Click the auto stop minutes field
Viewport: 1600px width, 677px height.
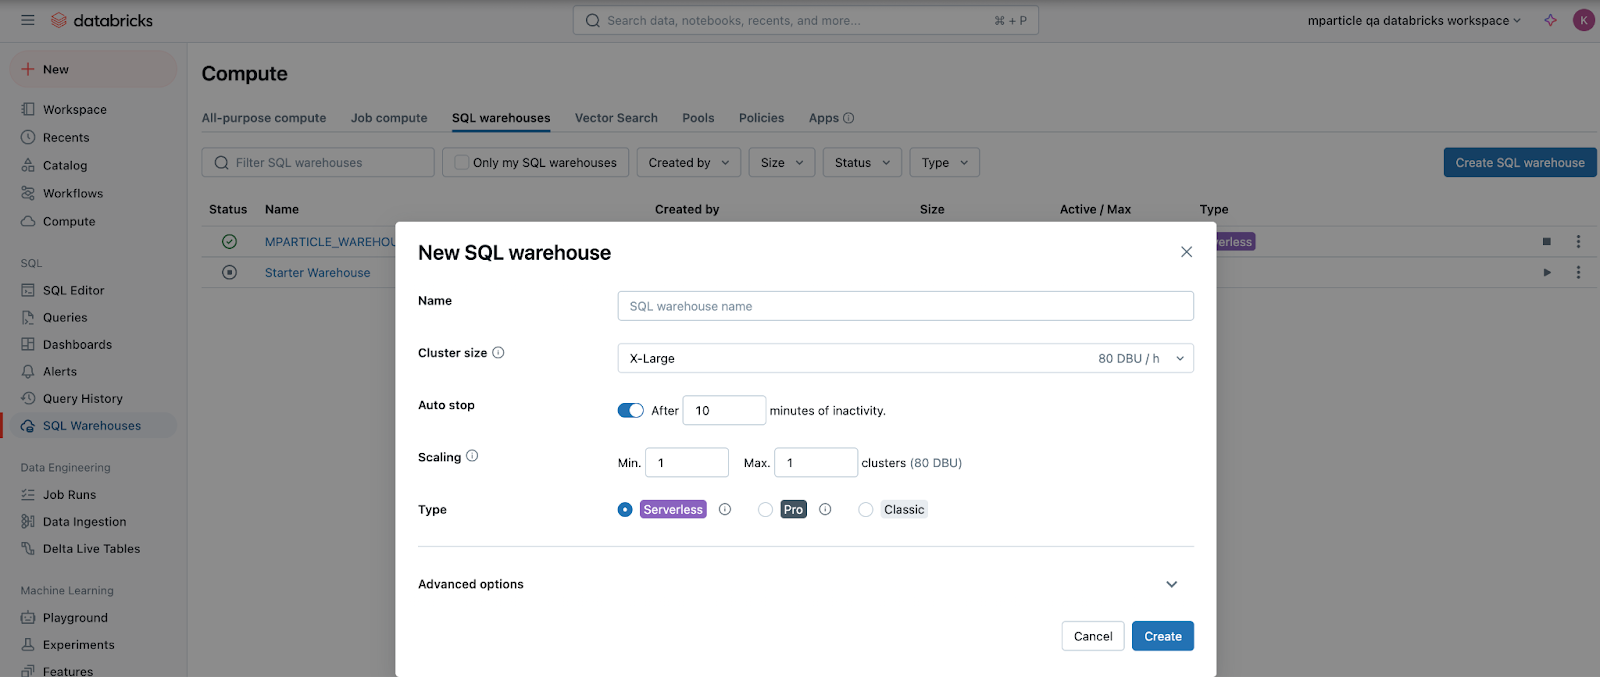(724, 410)
